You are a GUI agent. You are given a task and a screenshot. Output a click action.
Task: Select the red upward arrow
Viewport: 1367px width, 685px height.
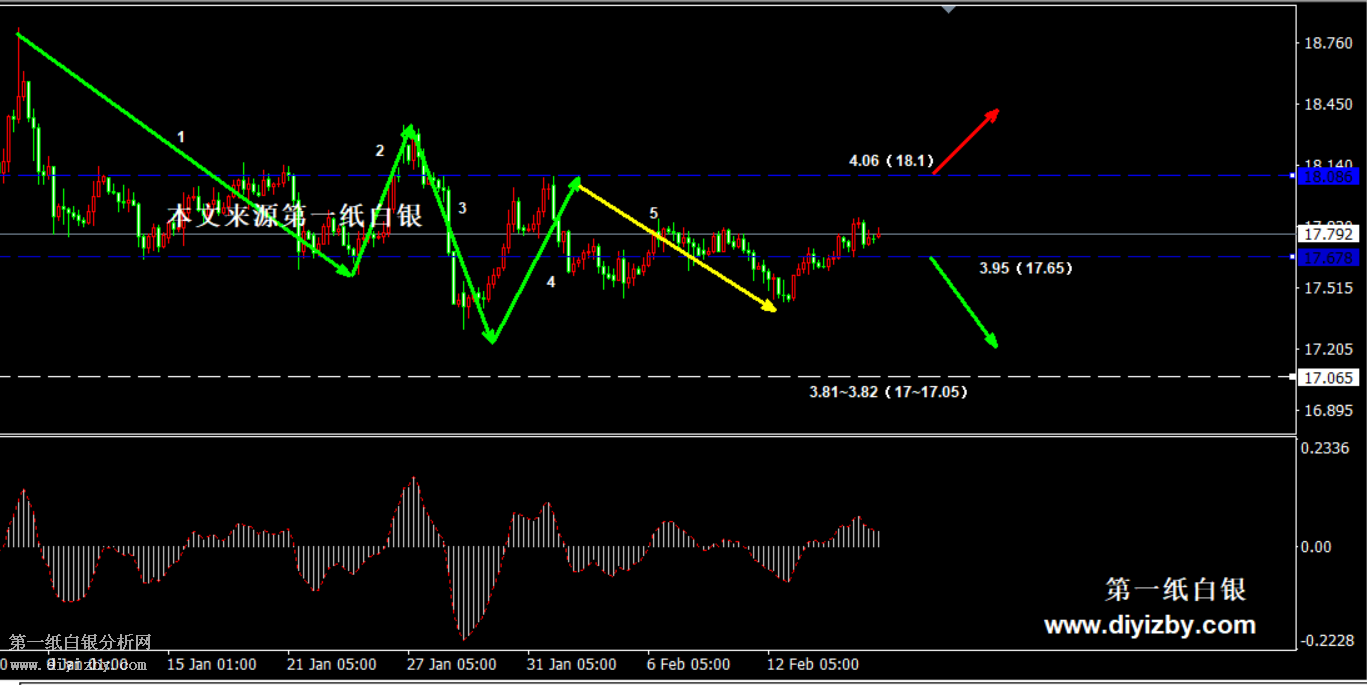tap(966, 141)
